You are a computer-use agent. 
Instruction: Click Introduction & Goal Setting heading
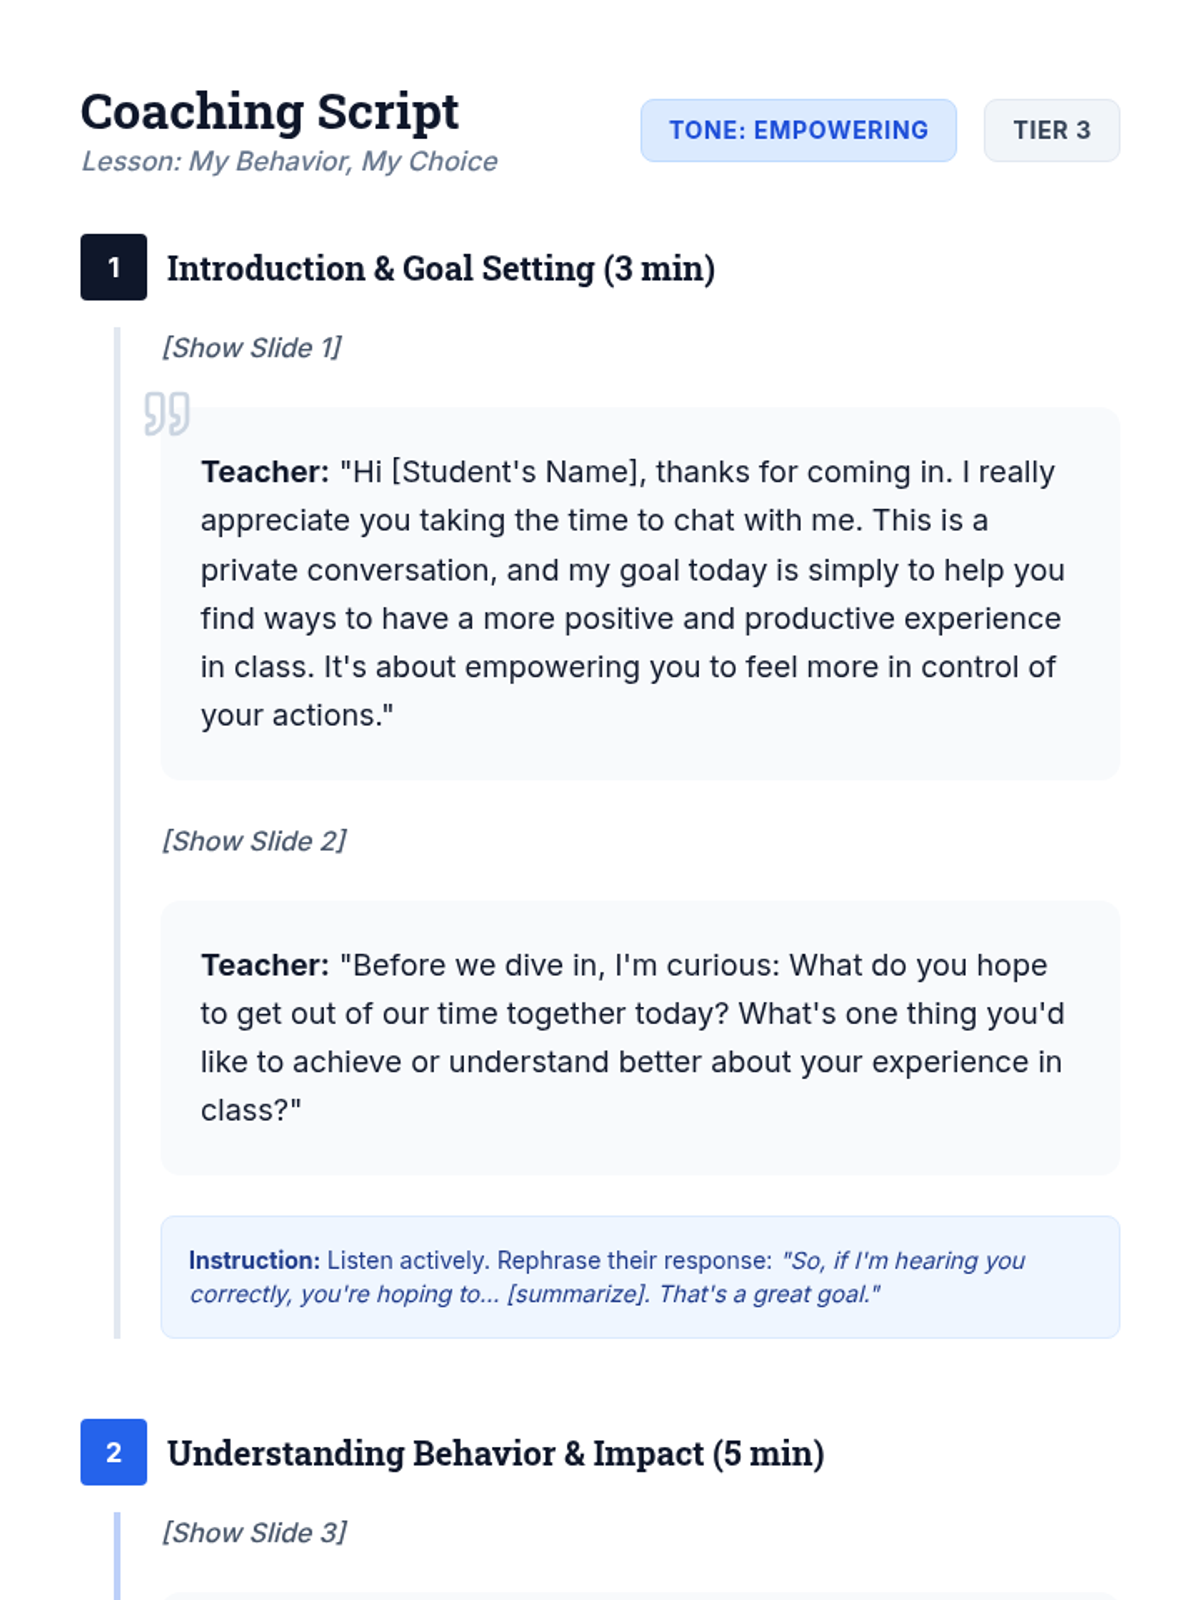click(440, 269)
